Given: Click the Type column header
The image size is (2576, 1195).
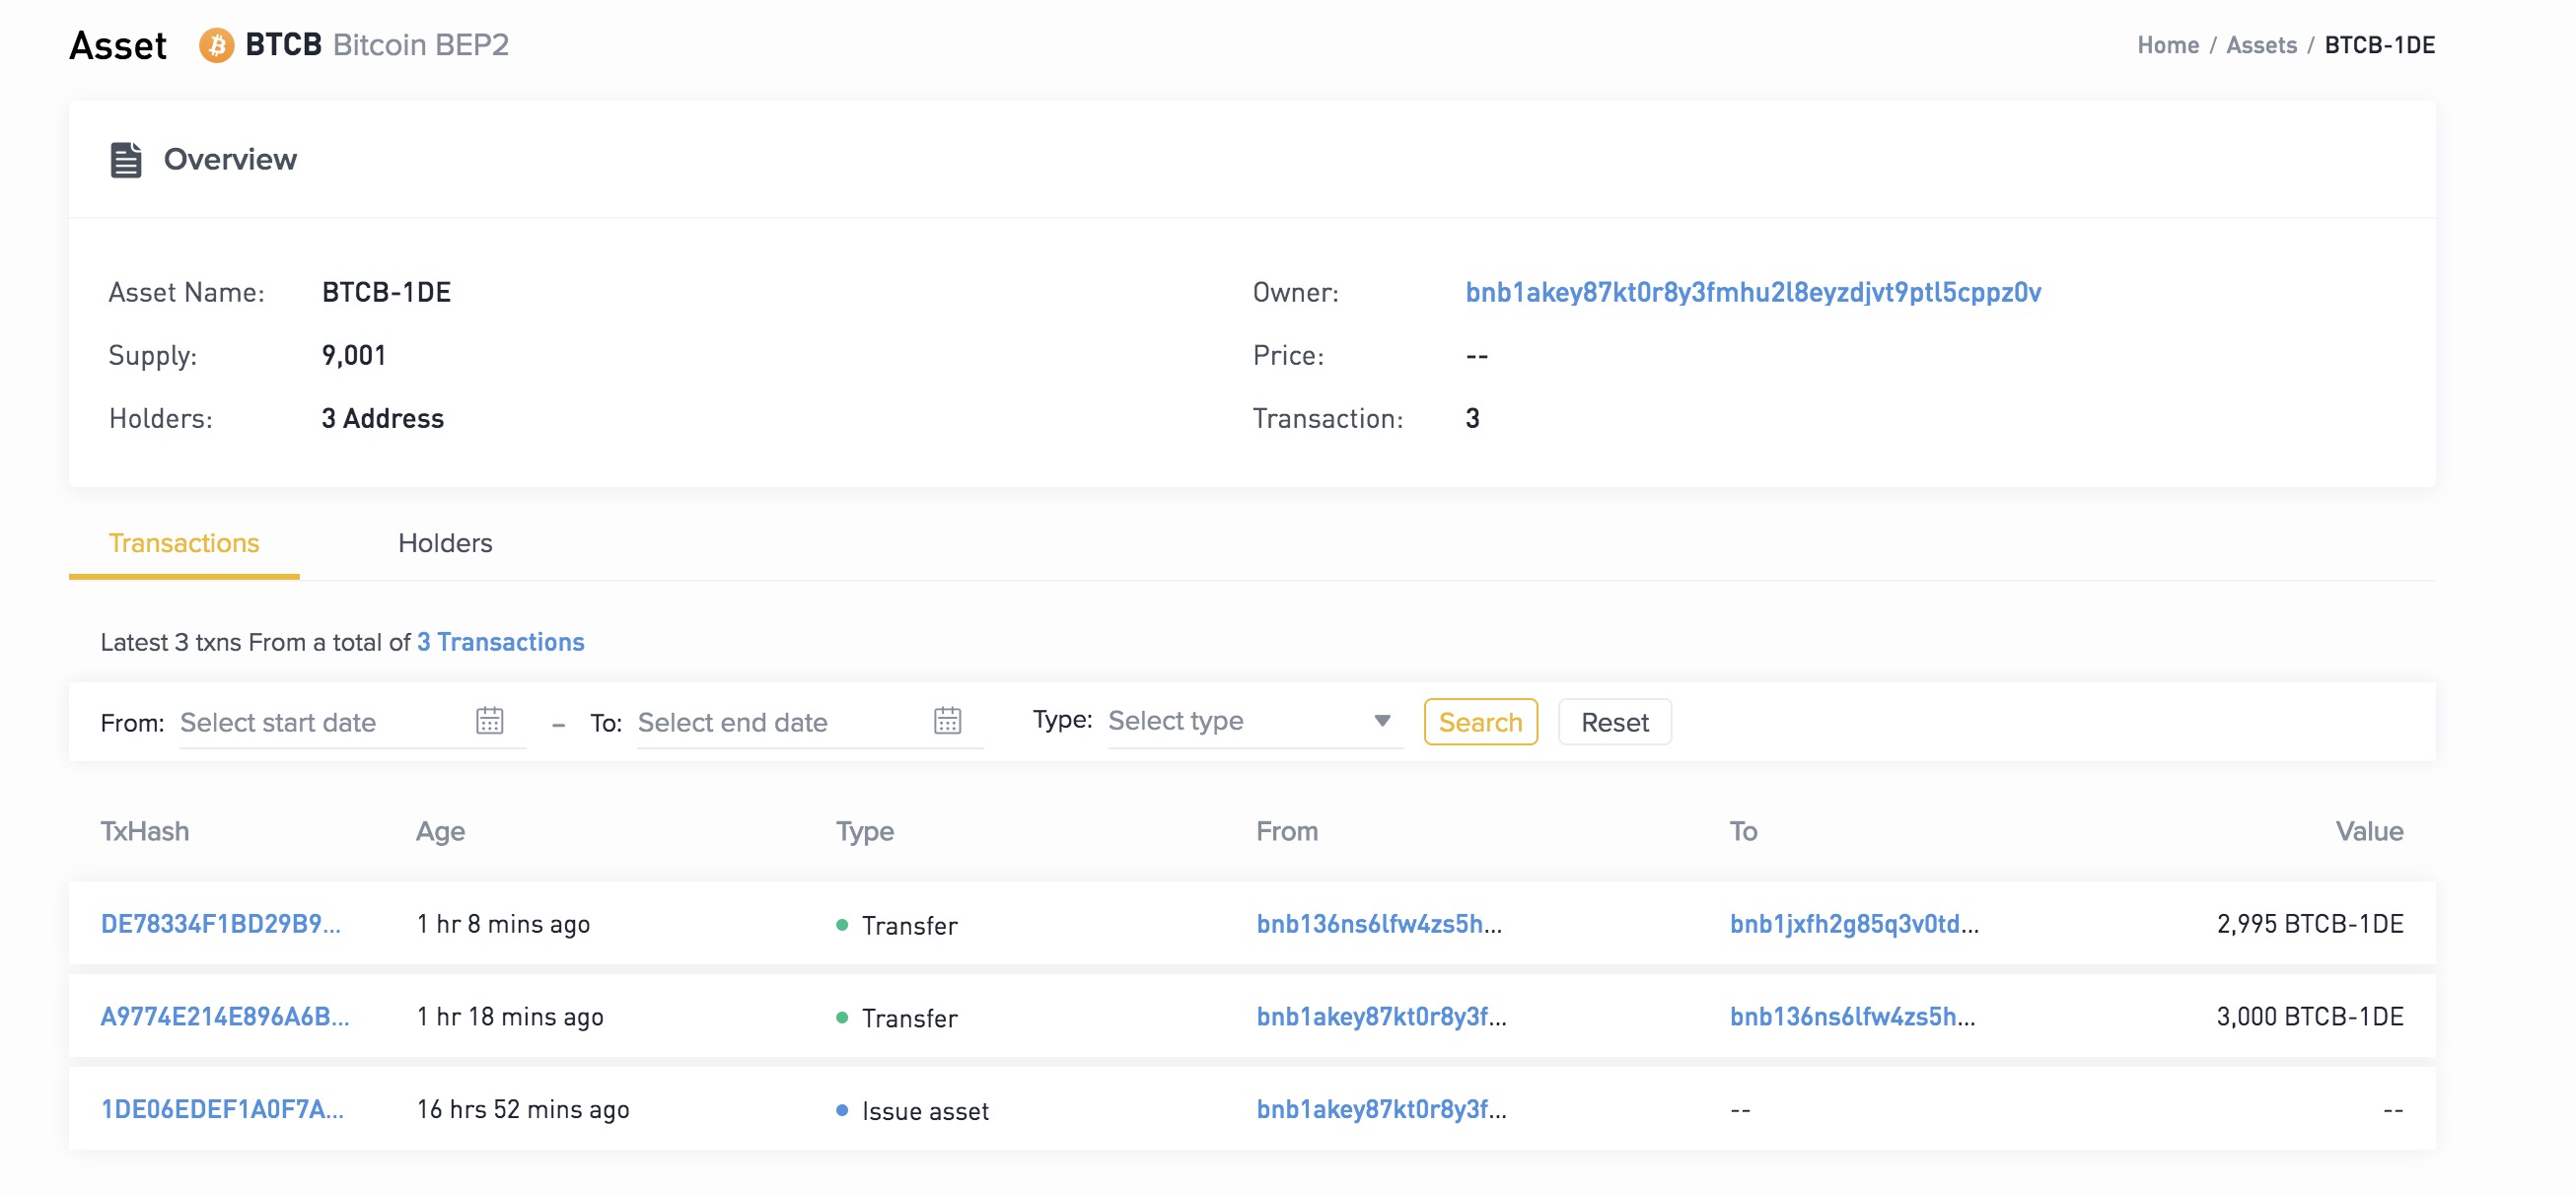Looking at the screenshot, I should [x=865, y=831].
